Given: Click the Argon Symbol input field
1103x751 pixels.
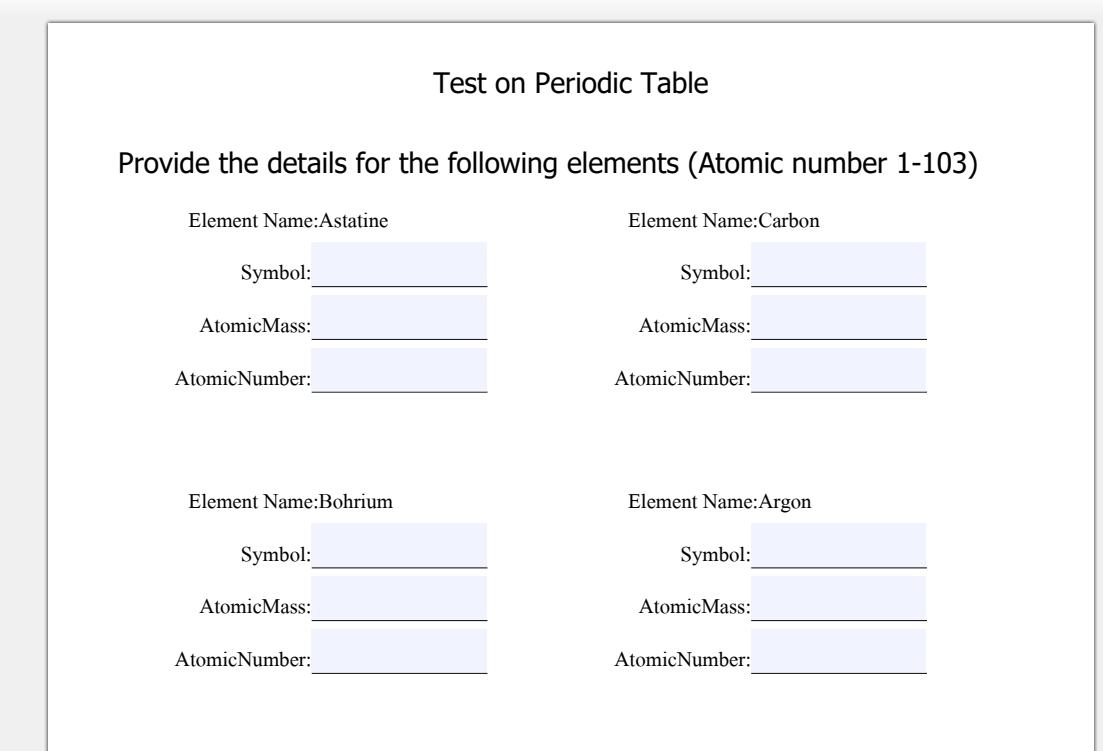Looking at the screenshot, I should click(x=839, y=546).
